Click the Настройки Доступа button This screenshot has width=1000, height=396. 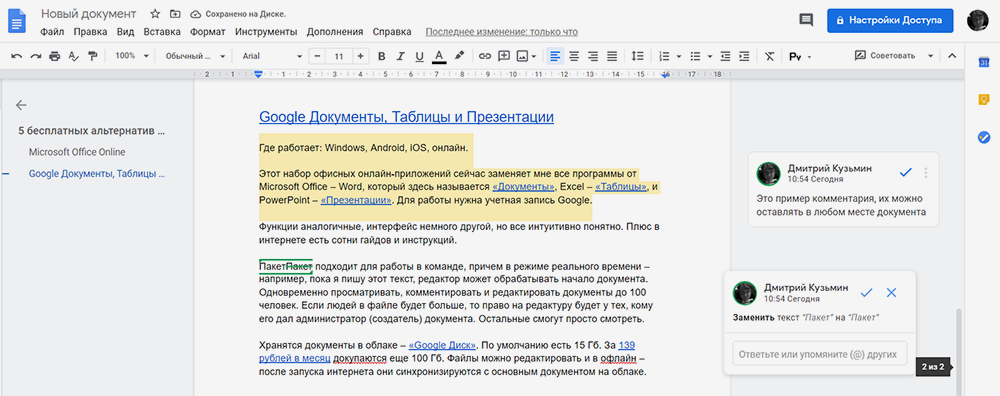[890, 20]
